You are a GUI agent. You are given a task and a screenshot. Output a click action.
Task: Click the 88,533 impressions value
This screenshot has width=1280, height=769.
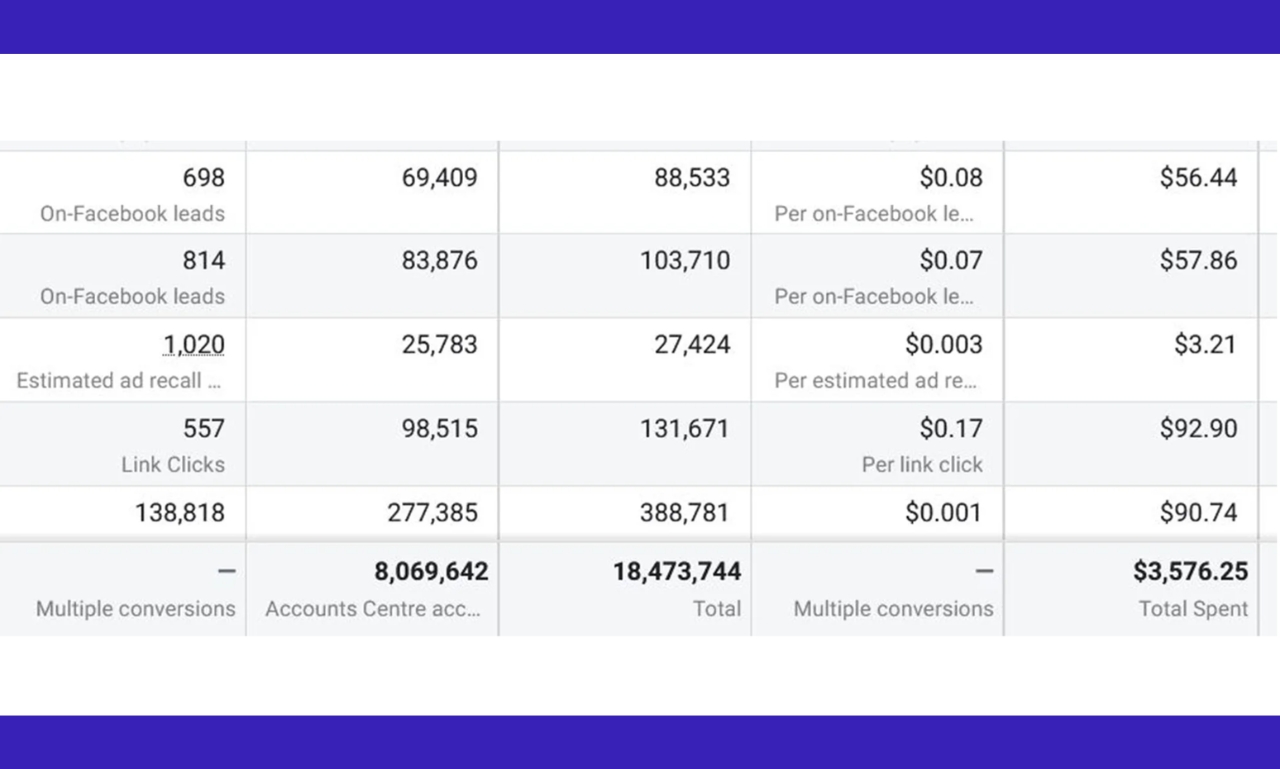[692, 178]
